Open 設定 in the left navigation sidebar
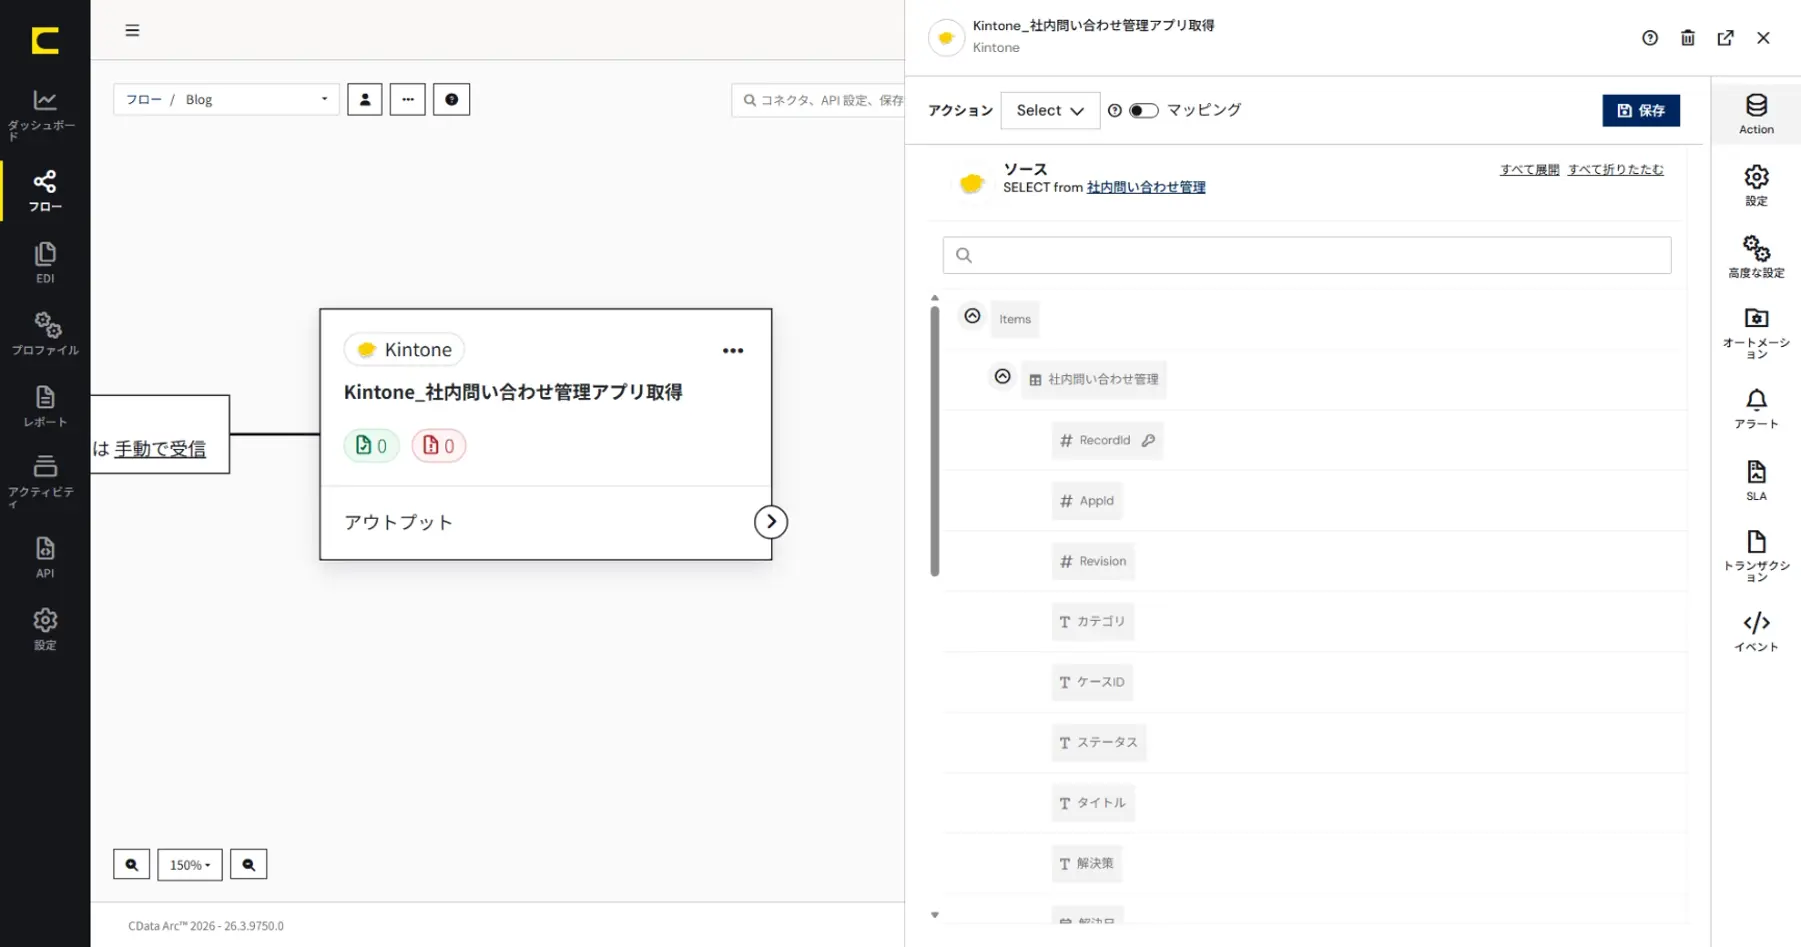The height and width of the screenshot is (947, 1801). click(x=44, y=629)
